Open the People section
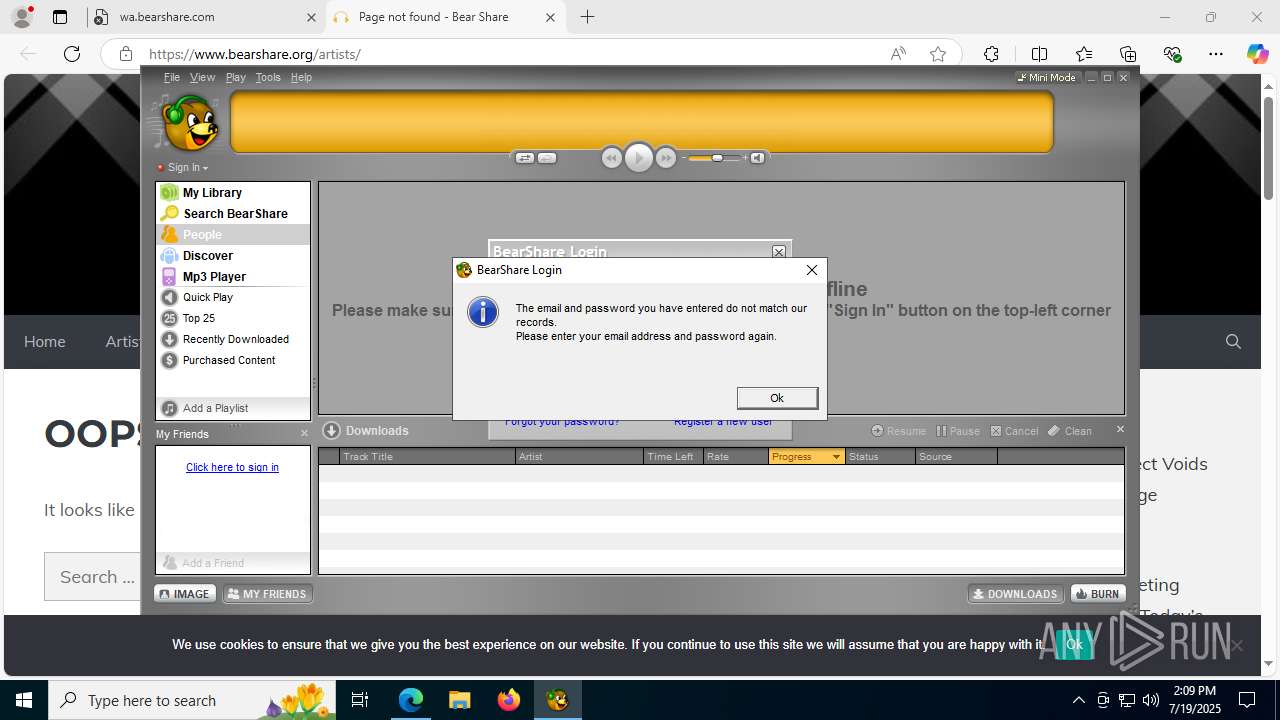Screen dimensions: 1280x720 coord(233,234)
